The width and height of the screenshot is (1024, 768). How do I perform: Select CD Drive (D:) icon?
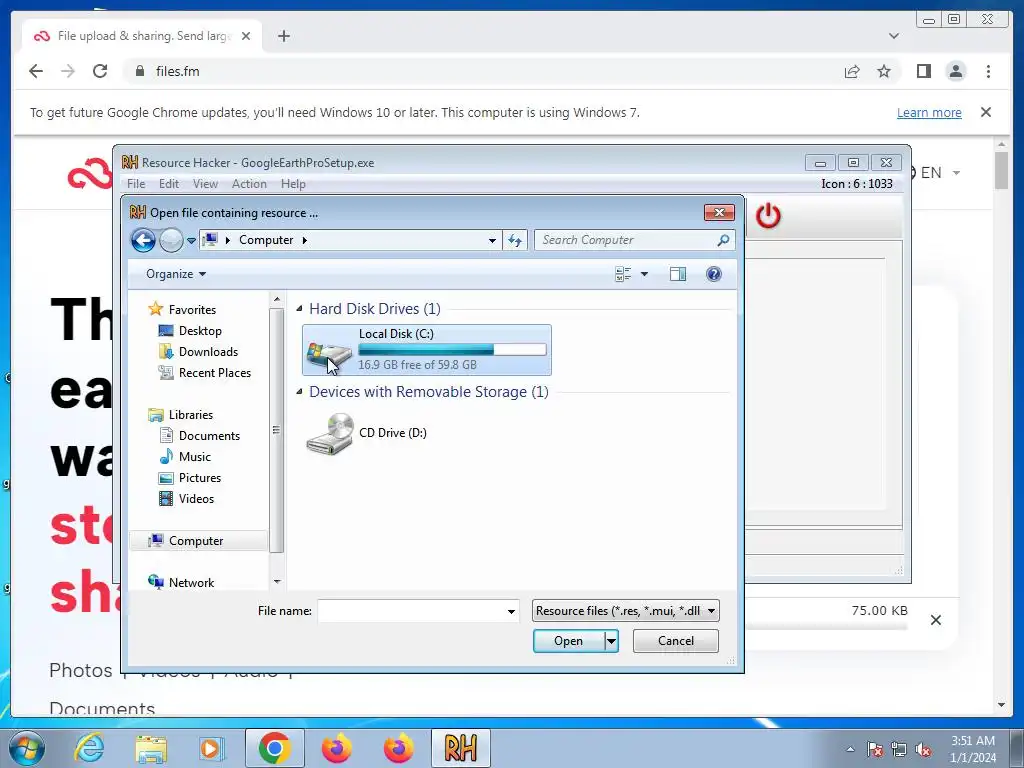click(x=330, y=434)
